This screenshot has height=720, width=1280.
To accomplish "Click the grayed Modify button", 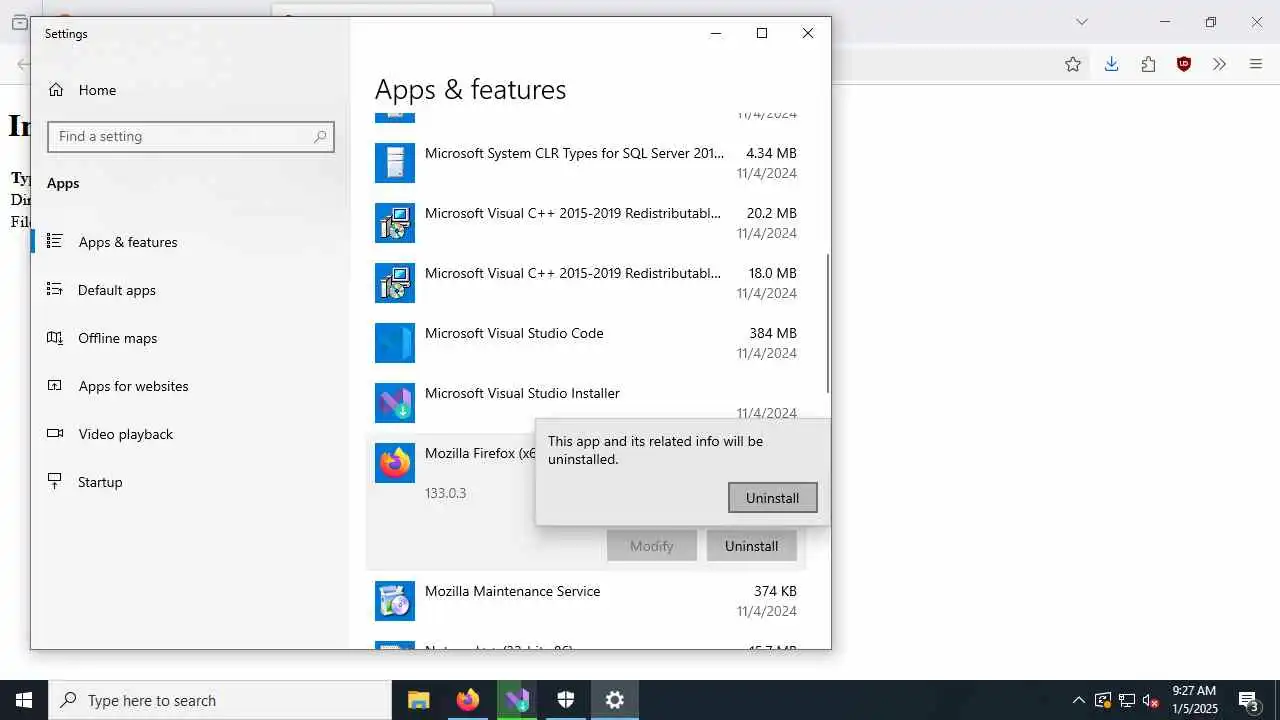I will tap(651, 546).
